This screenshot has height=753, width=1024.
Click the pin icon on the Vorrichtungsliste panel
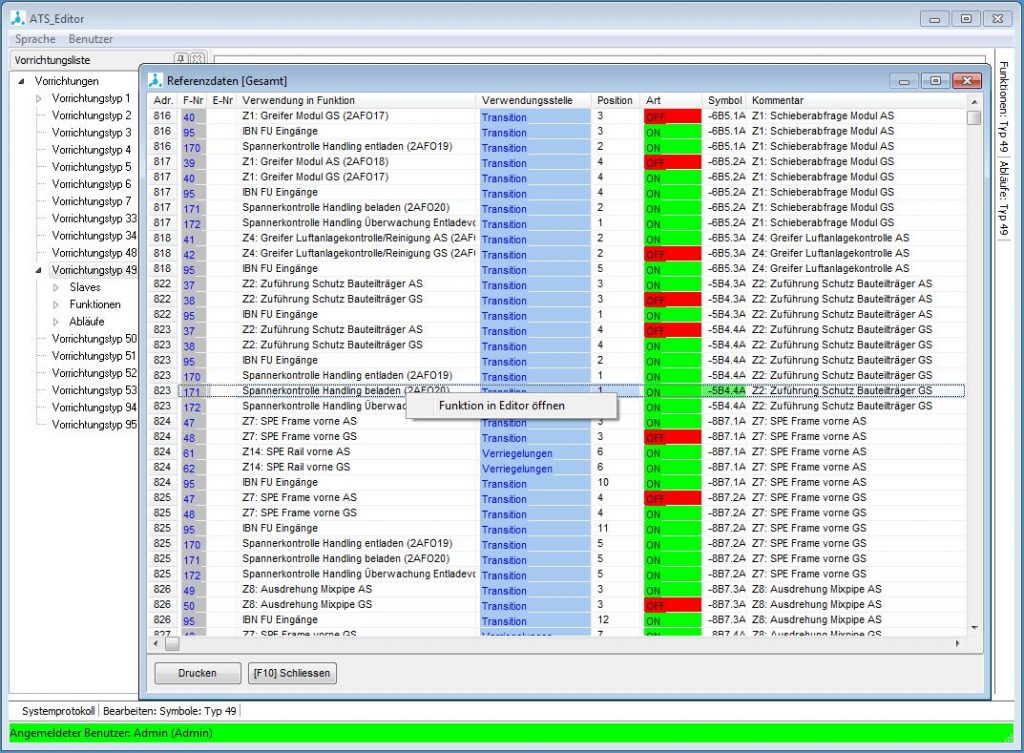click(181, 58)
